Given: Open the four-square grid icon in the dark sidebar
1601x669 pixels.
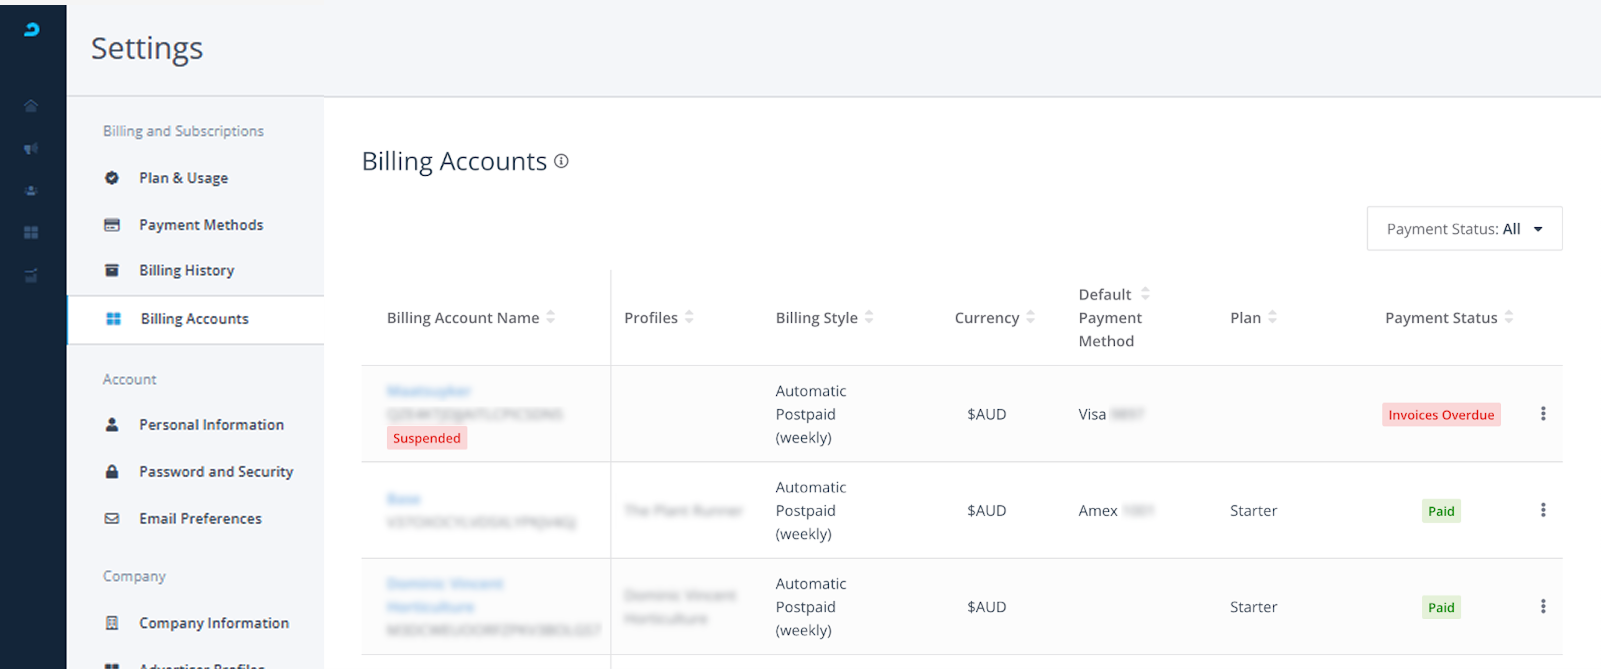Looking at the screenshot, I should point(31,232).
